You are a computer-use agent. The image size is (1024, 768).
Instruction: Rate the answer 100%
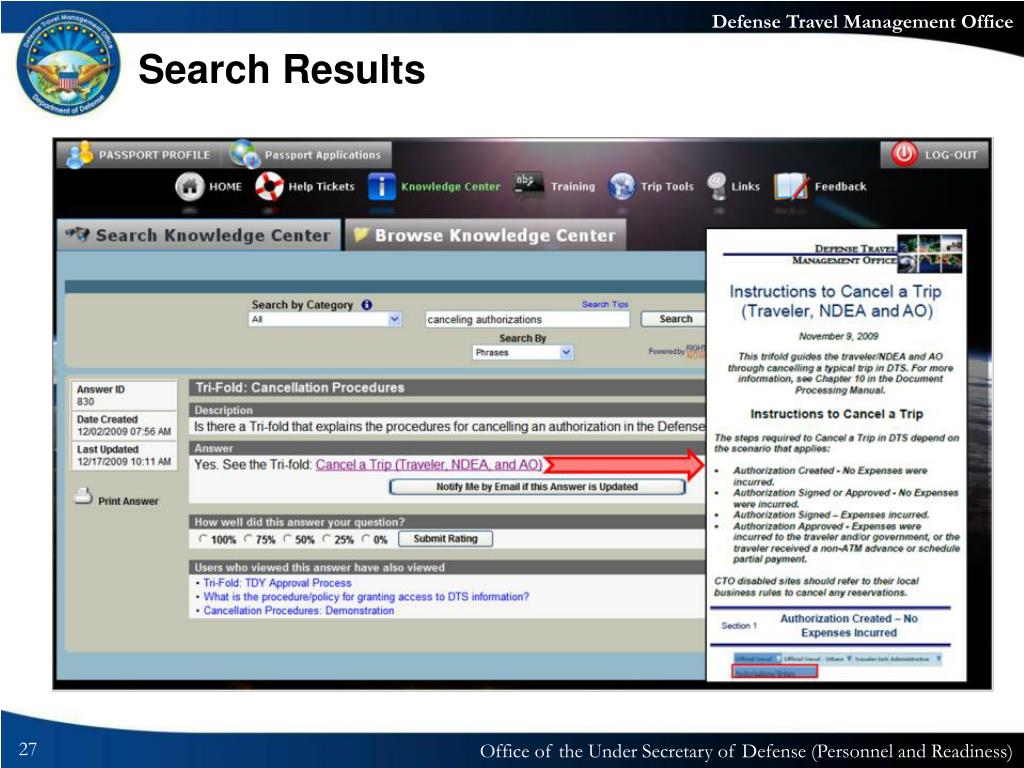[x=203, y=539]
